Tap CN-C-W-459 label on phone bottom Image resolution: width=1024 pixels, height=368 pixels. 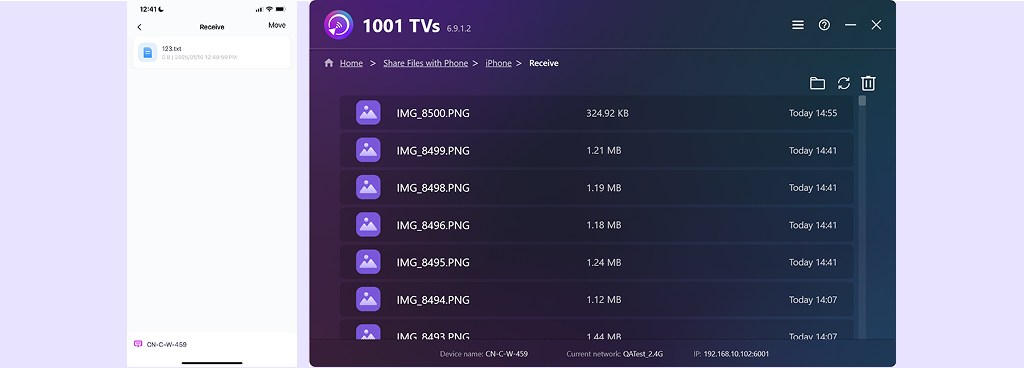[x=167, y=344]
